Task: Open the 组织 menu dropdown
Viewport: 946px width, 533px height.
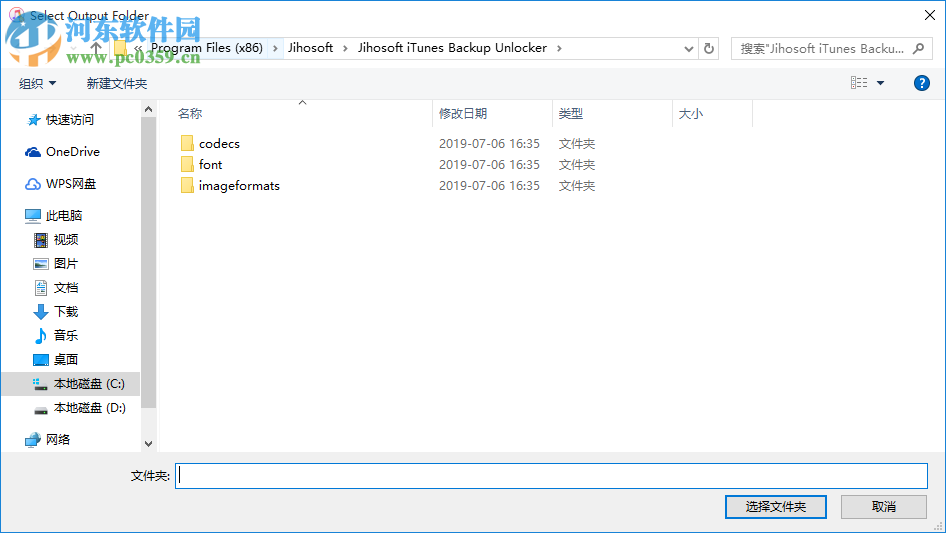Action: point(37,83)
